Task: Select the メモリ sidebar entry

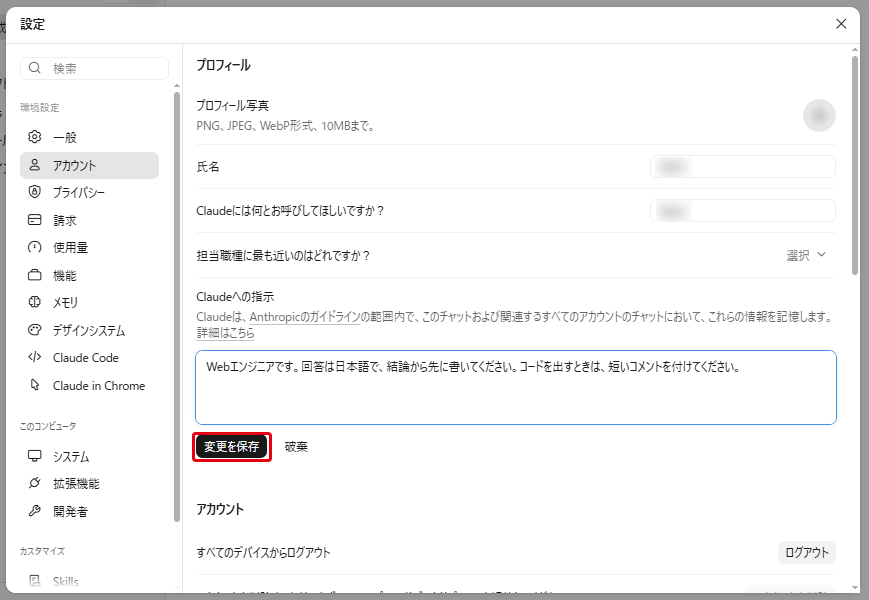Action: [89, 302]
